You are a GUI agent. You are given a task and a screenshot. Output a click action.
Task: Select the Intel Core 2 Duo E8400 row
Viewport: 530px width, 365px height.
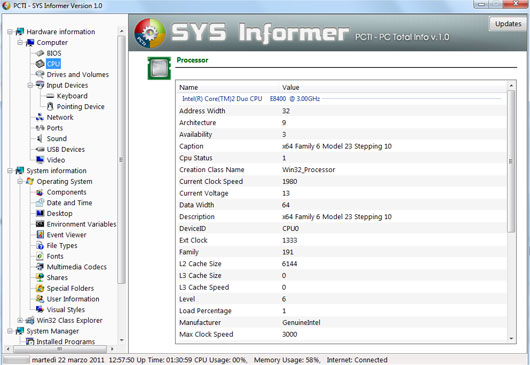pos(342,99)
